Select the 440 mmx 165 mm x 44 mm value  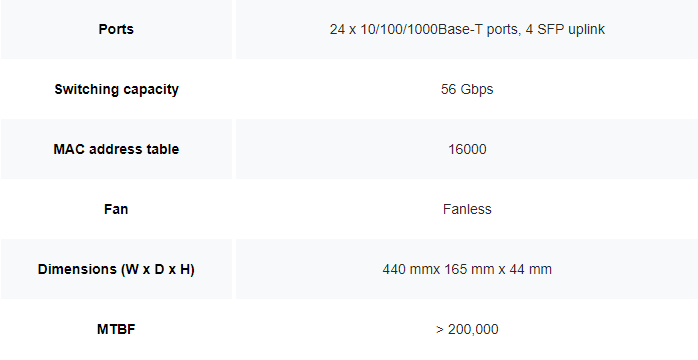point(467,269)
